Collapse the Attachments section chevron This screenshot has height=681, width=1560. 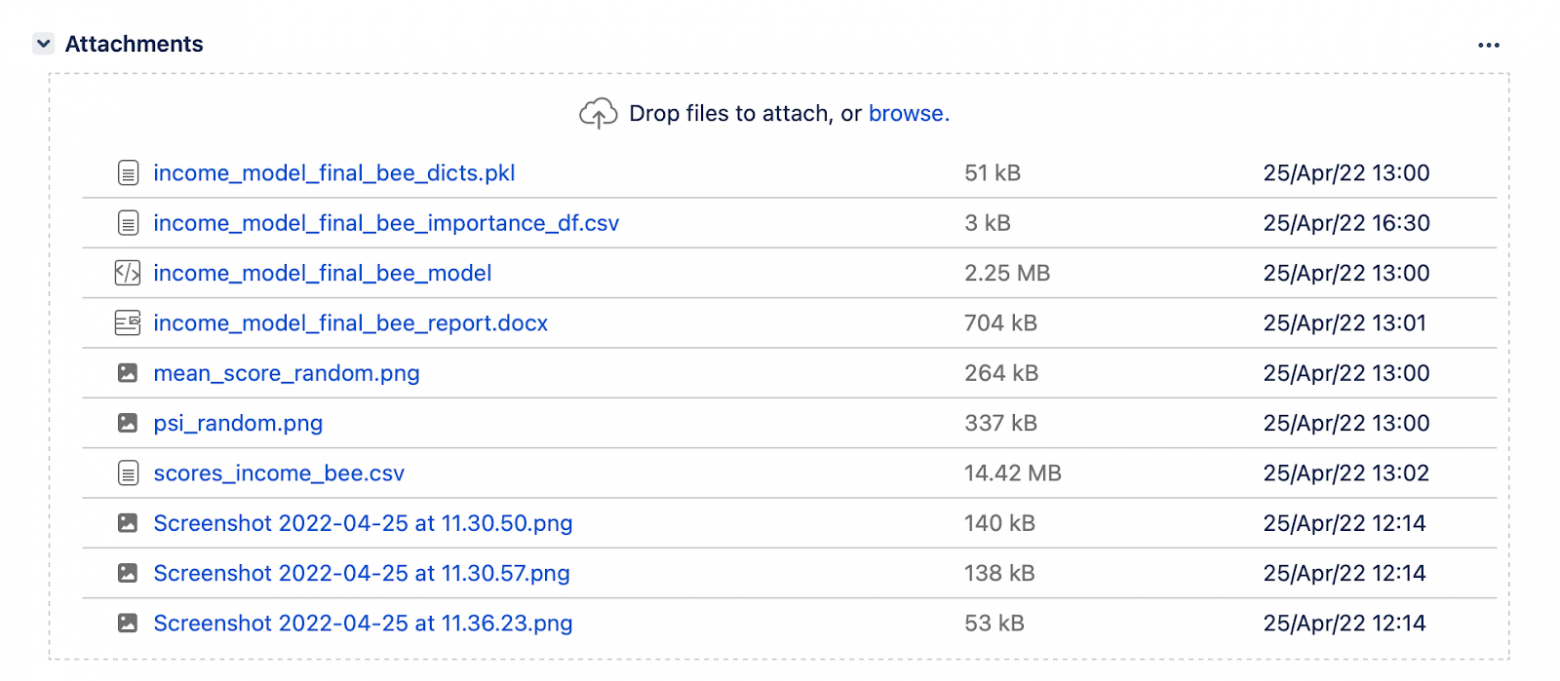pos(43,44)
